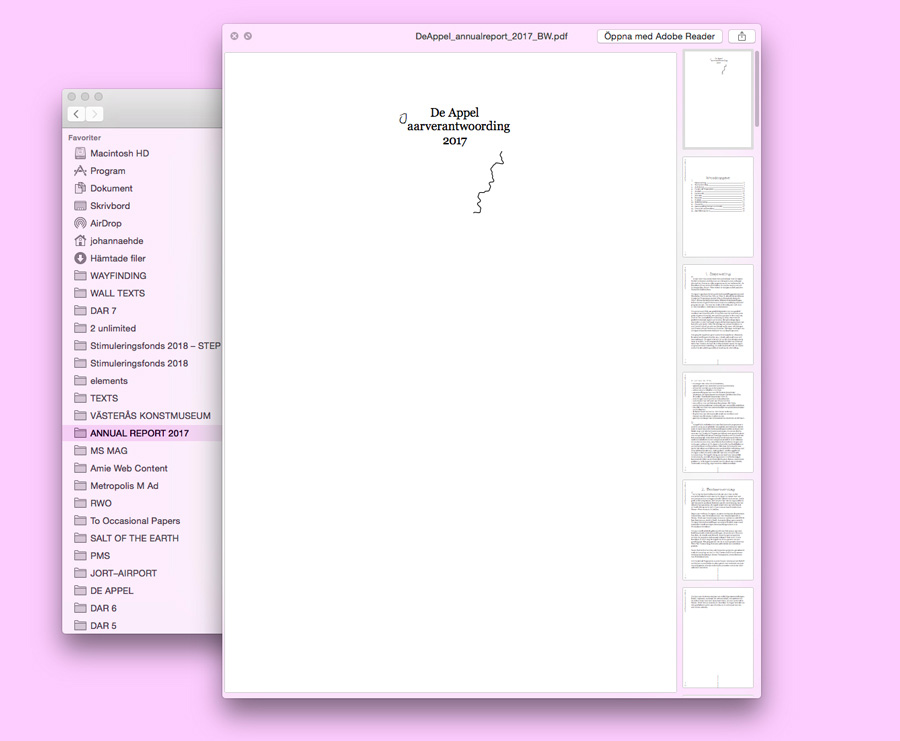Screen dimensions: 900x741
Task: Open Macintosh HD in the sidebar
Action: pos(119,153)
